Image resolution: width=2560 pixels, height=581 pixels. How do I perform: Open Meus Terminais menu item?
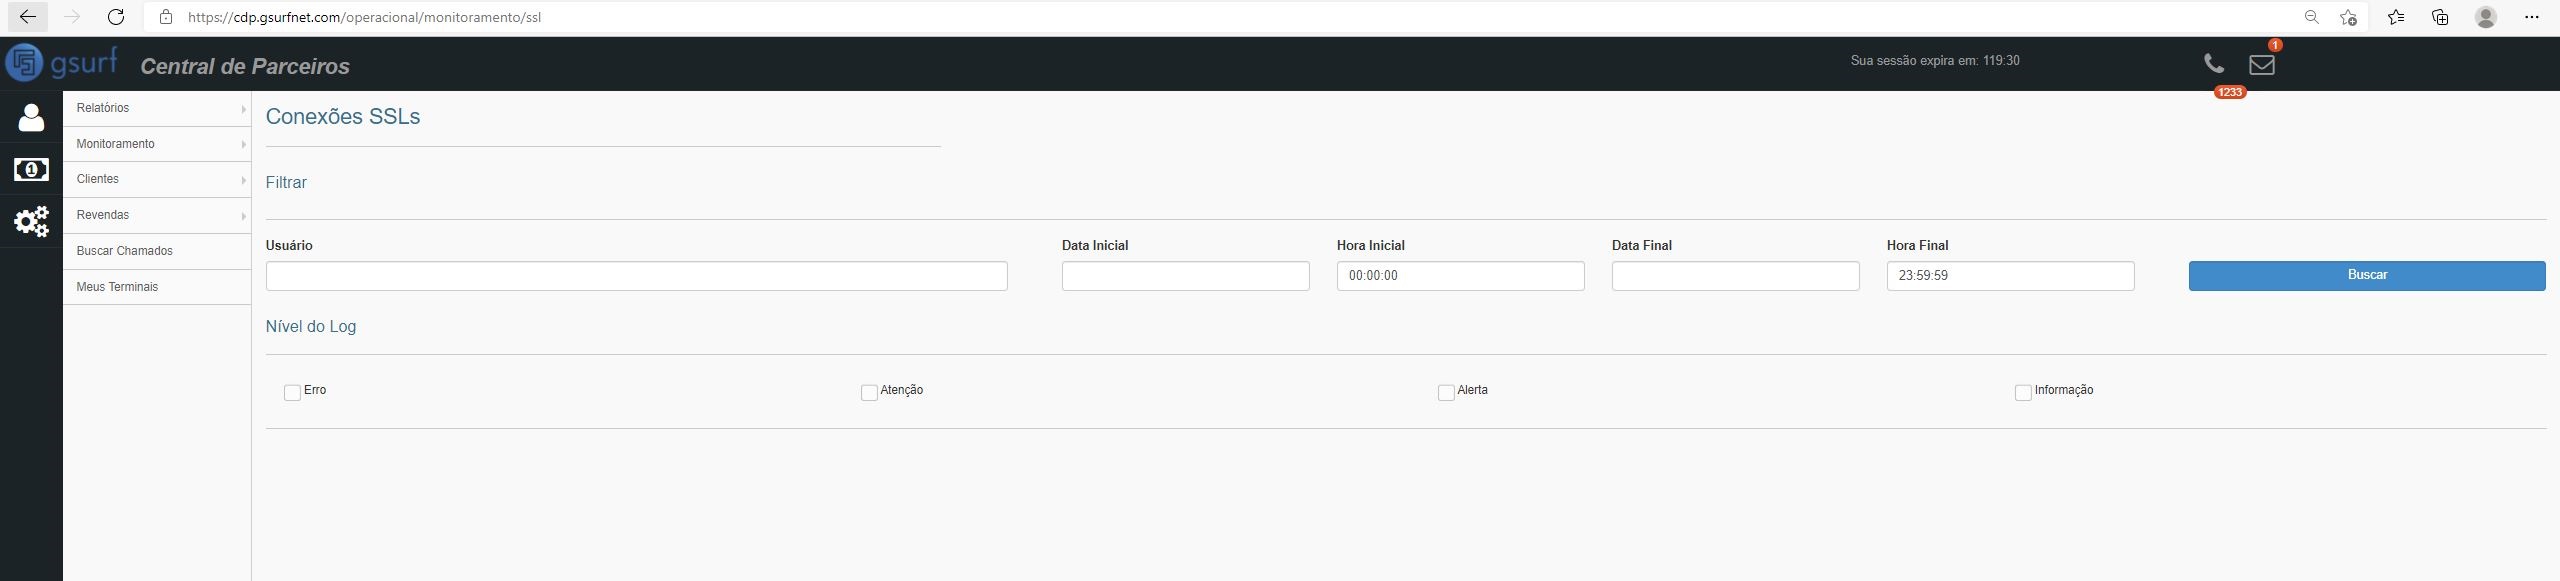click(118, 287)
